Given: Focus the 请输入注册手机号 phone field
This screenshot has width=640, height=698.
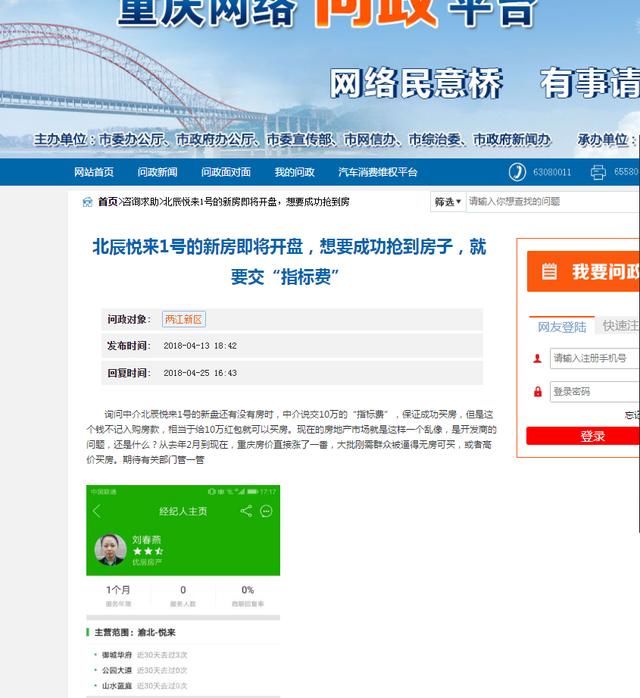Looking at the screenshot, I should 595,358.
